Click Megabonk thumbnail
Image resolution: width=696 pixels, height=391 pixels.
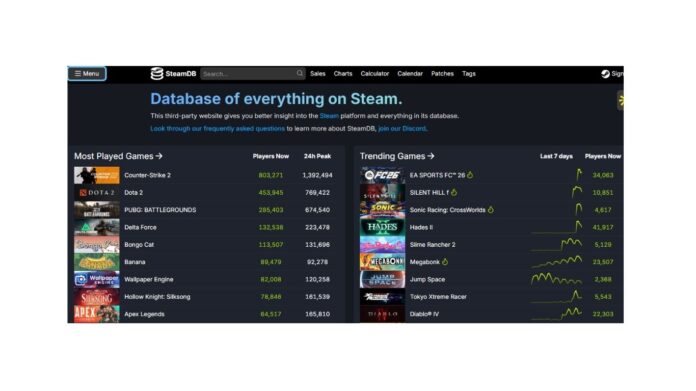(x=382, y=262)
